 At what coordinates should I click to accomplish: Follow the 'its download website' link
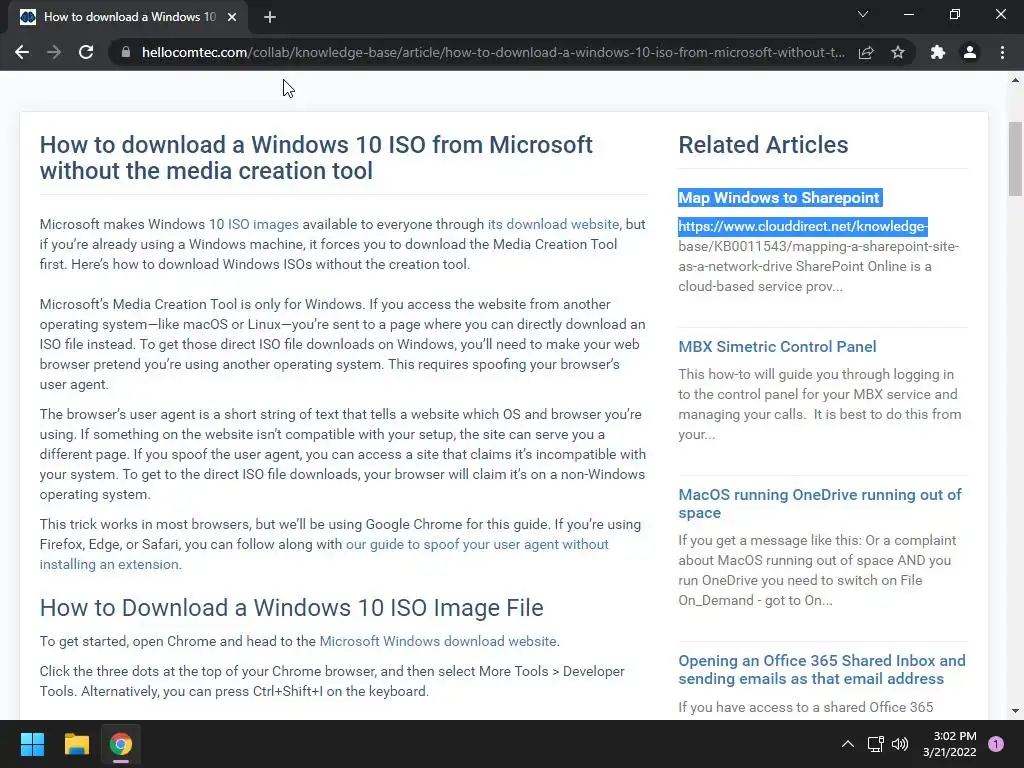(553, 225)
